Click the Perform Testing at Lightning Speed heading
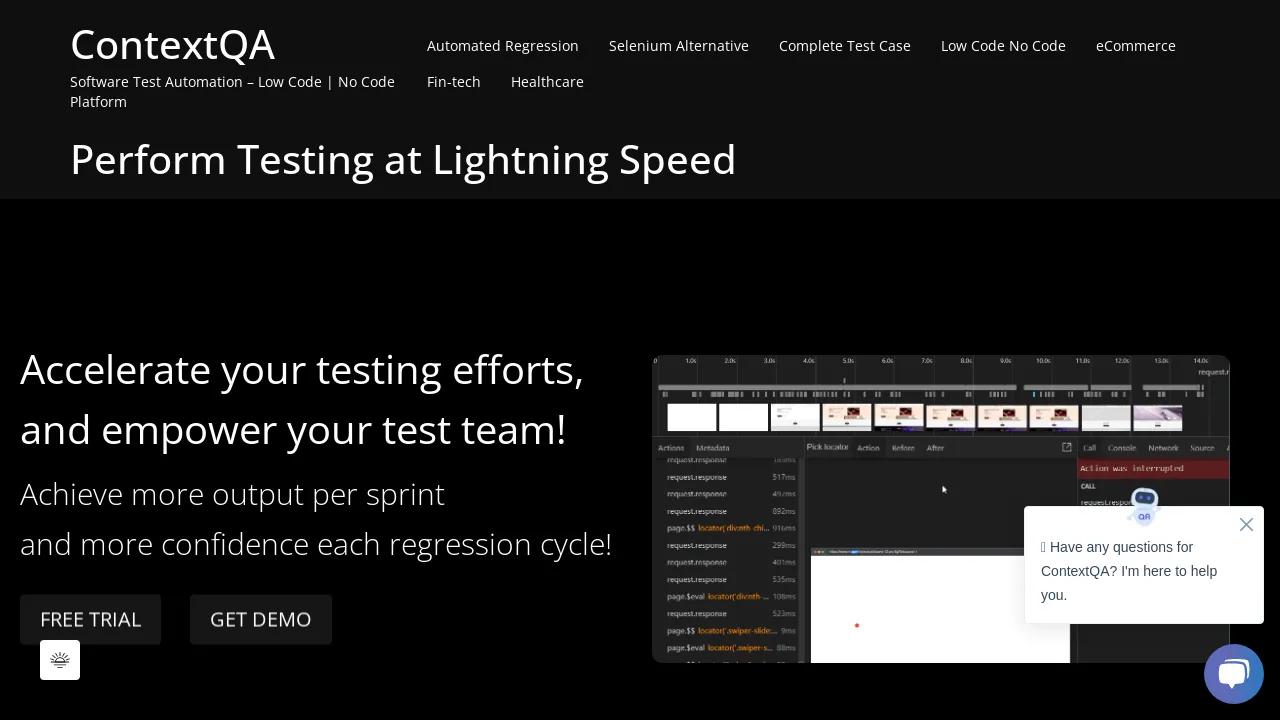Screen dimensions: 1280x720 tap(403, 160)
